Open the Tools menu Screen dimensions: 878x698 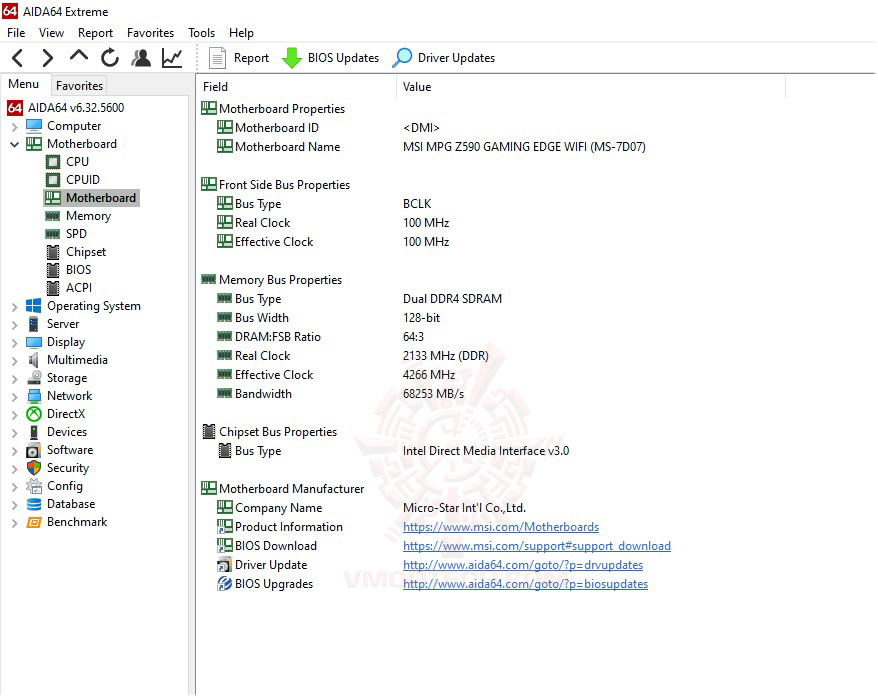click(x=202, y=33)
